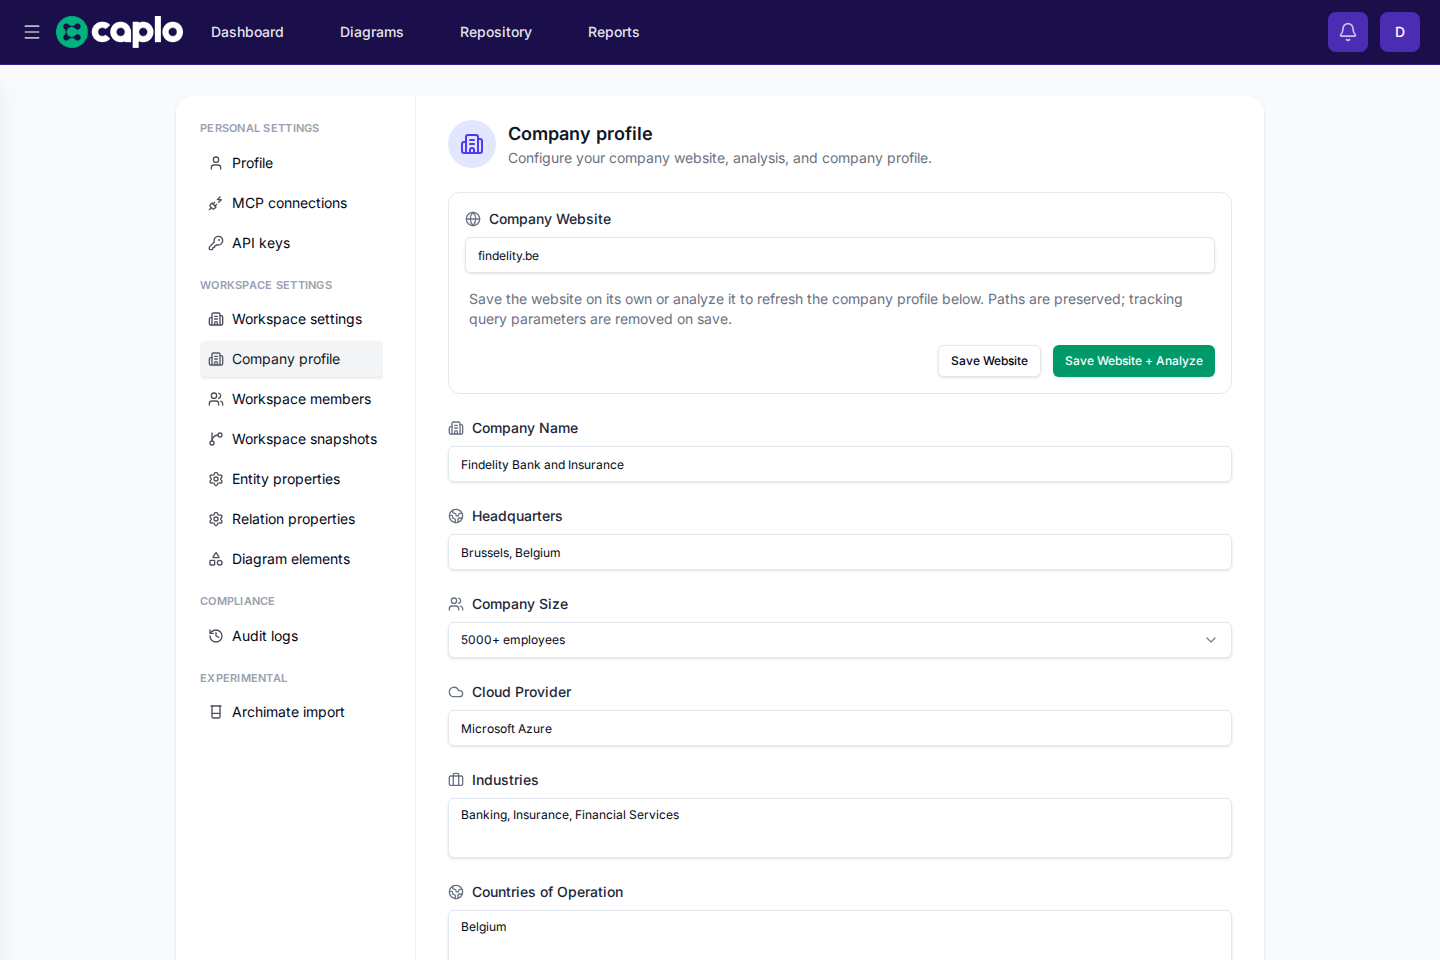
Task: Click the MCP connections plug icon
Action: tap(216, 203)
